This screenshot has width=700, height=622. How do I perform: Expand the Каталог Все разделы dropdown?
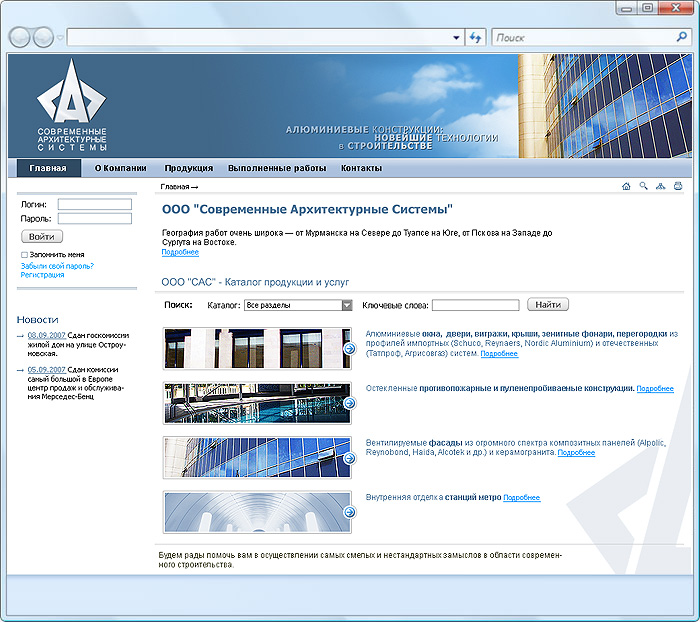coord(298,305)
